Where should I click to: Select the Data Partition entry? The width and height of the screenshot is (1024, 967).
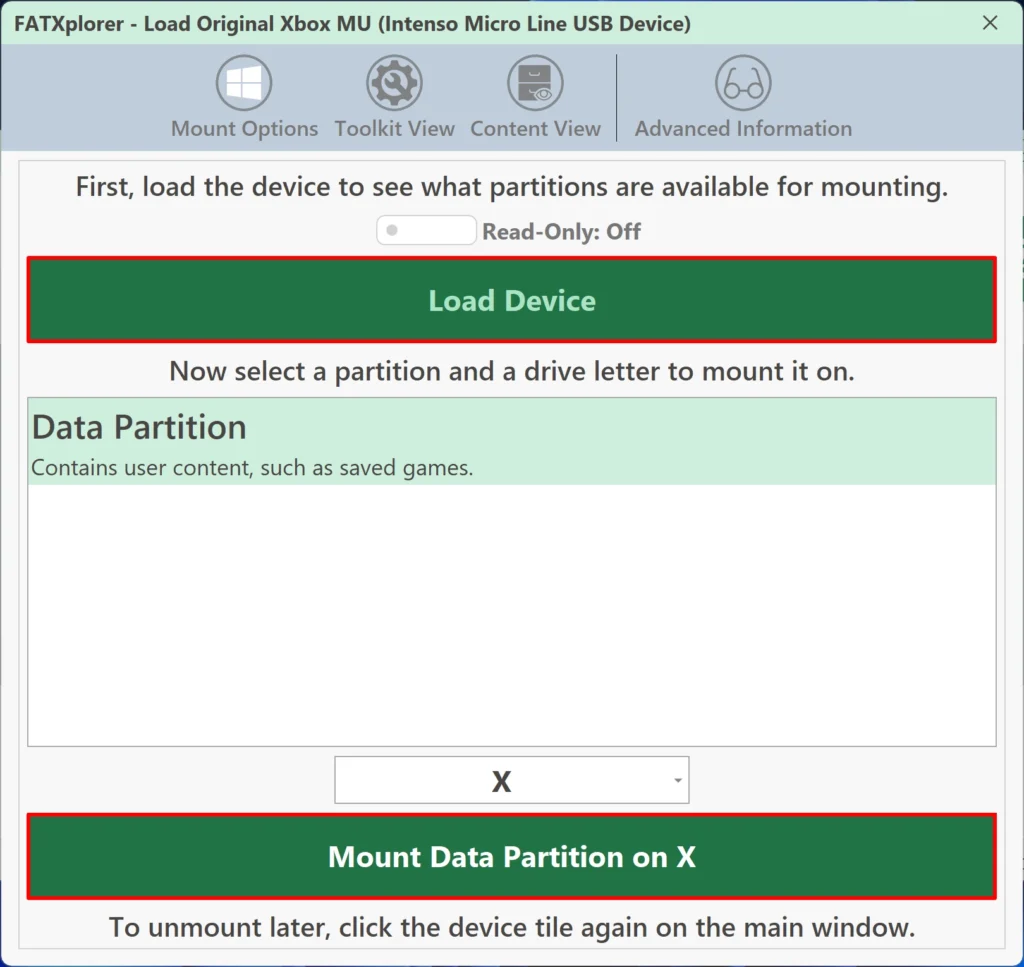click(x=511, y=441)
